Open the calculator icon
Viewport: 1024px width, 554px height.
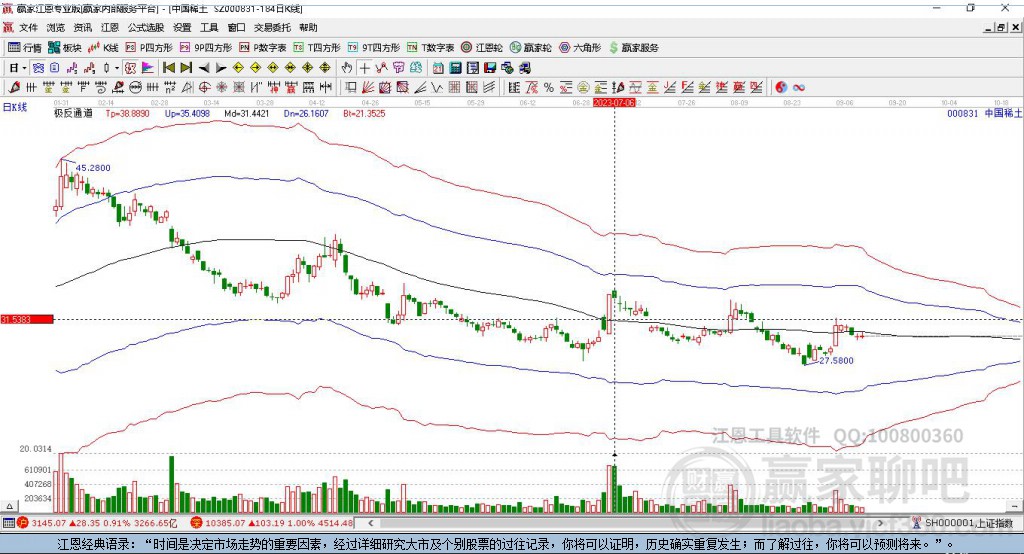[x=455, y=68]
